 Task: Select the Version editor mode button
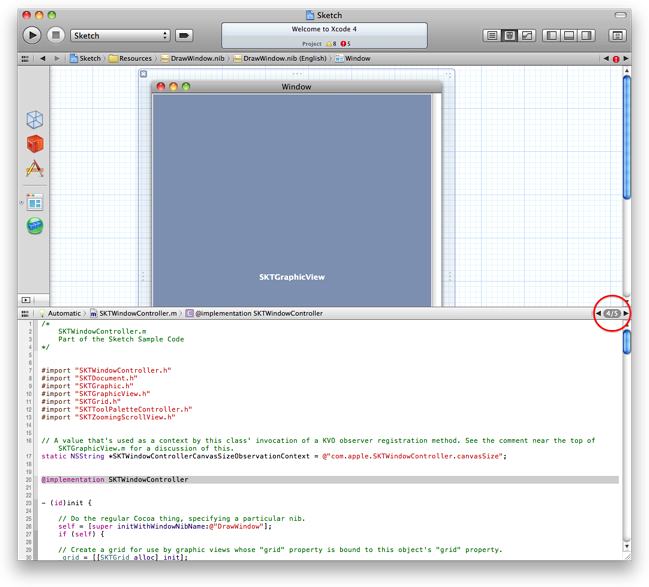pos(526,35)
